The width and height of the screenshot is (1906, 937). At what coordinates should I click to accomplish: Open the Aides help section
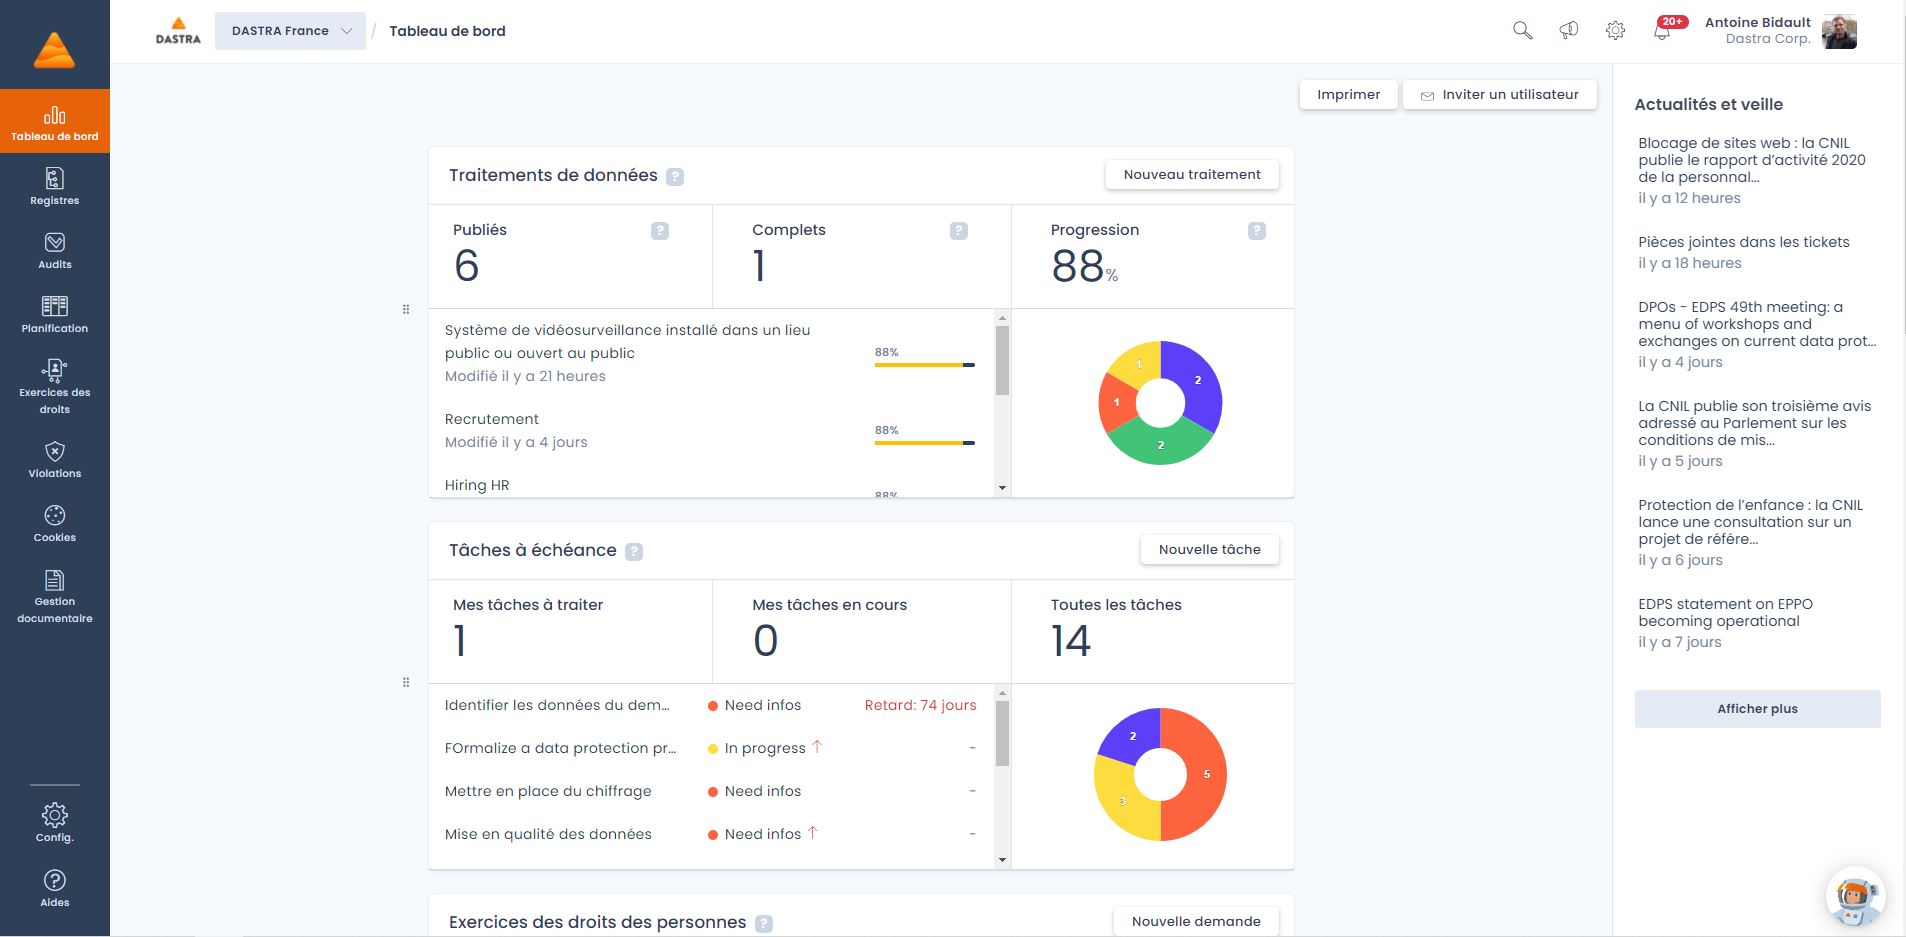tap(55, 888)
